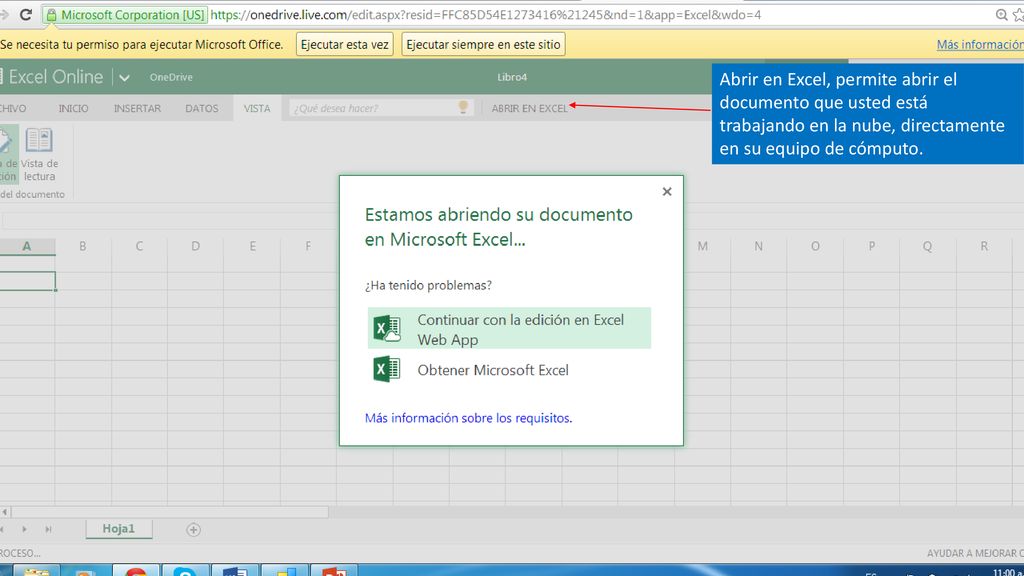This screenshot has height=576, width=1024.
Task: Select the VISTA ribbon tab
Action: pos(257,108)
